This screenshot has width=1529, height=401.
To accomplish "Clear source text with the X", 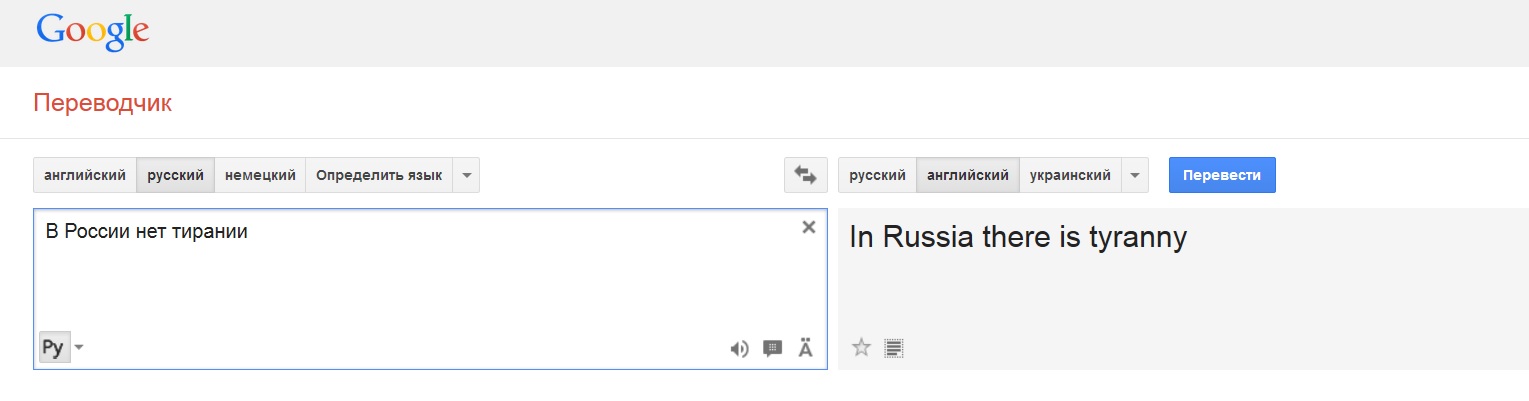I will [x=809, y=227].
